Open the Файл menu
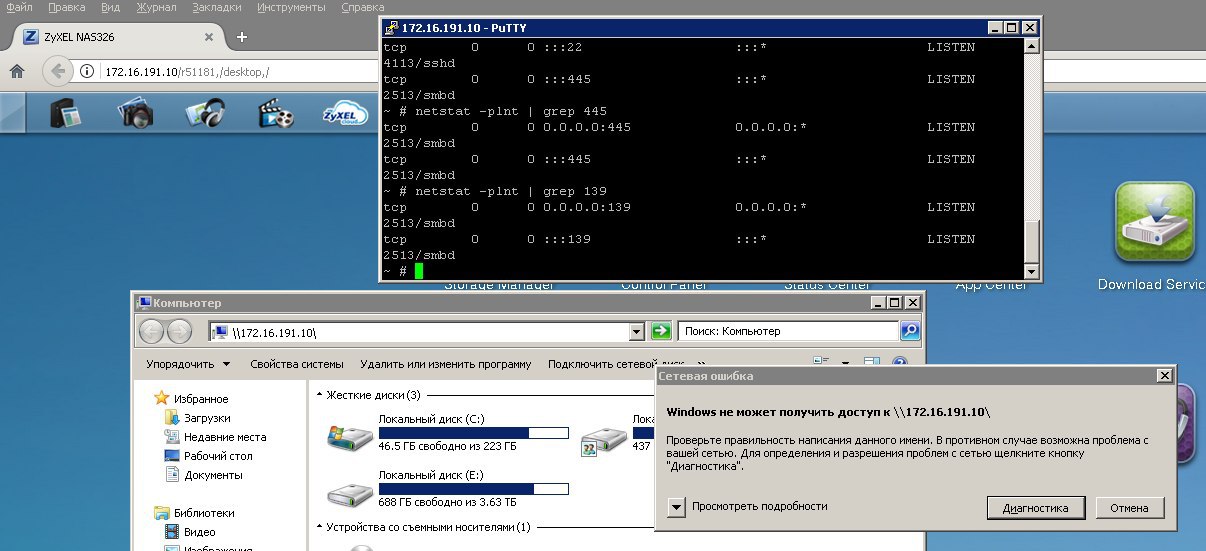The image size is (1206, 551). [19, 7]
